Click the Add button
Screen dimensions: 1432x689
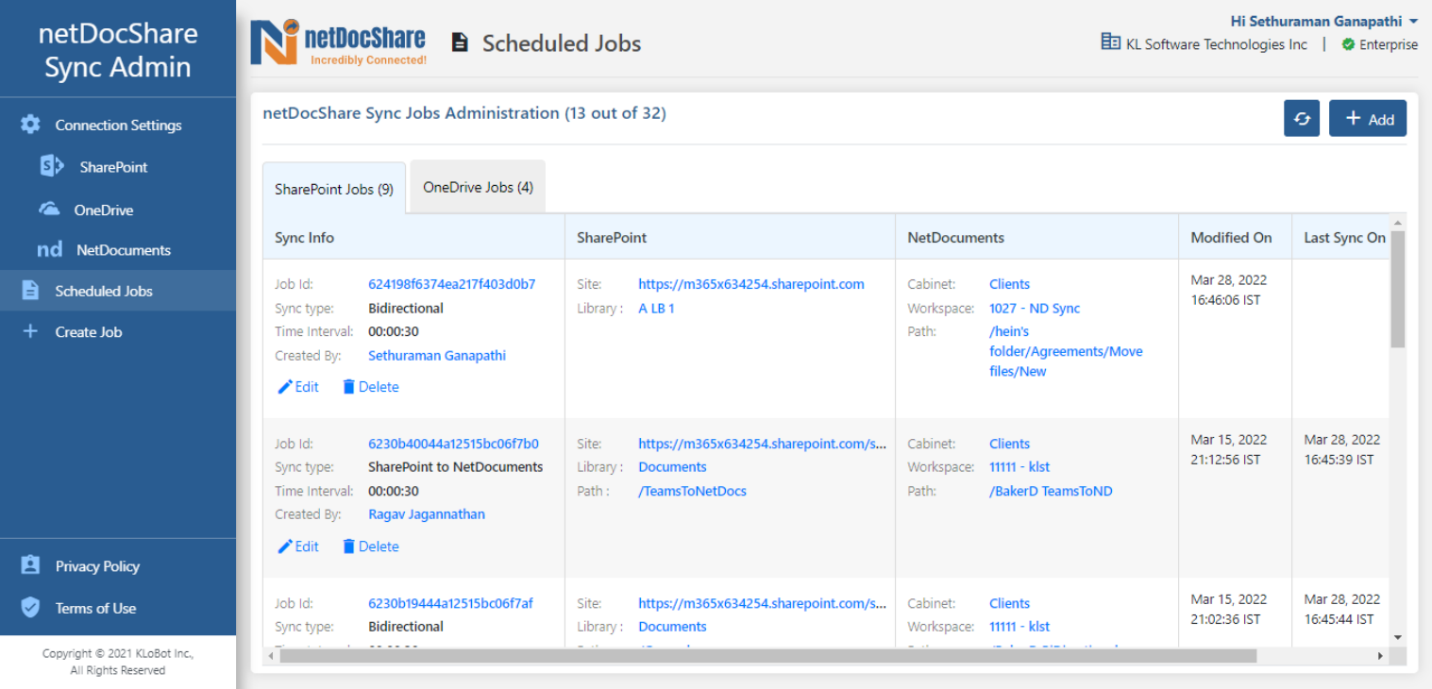[x=1368, y=118]
